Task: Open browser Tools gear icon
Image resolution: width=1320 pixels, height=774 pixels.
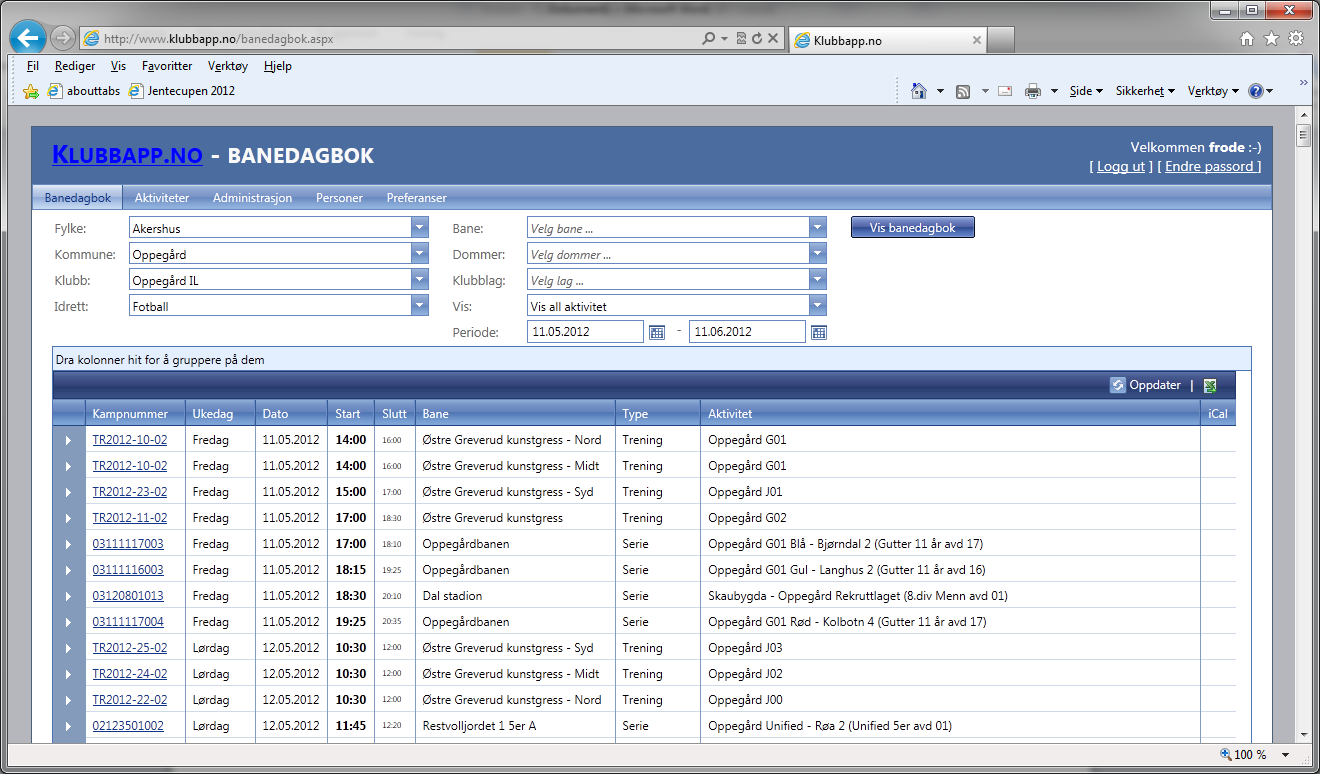Action: 1295,39
